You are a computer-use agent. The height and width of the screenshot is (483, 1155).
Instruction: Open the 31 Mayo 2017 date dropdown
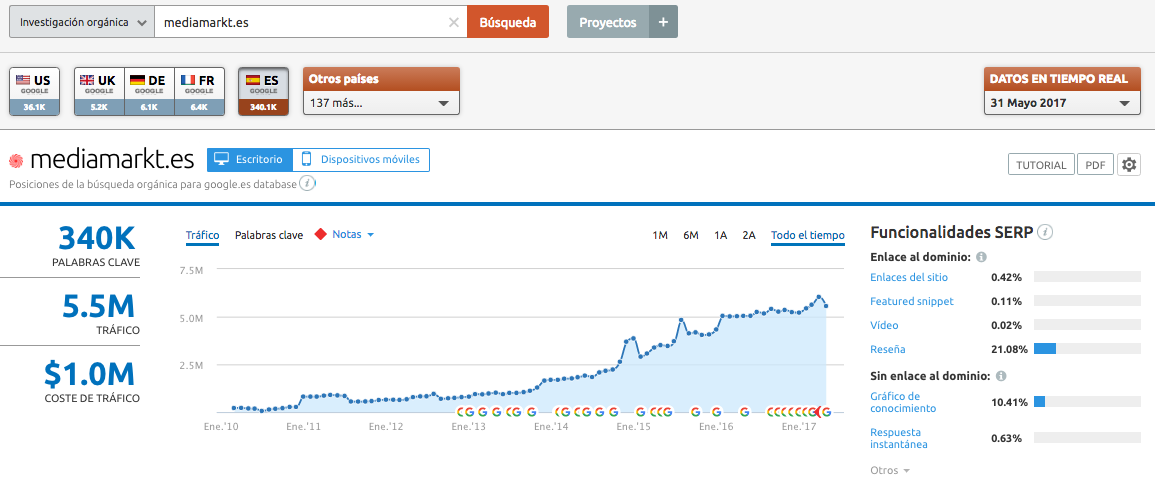click(1060, 103)
